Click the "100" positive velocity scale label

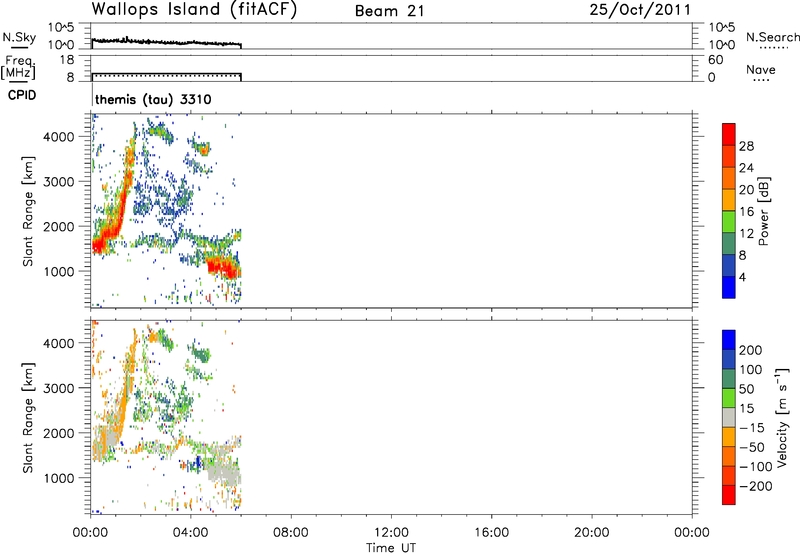pos(751,370)
